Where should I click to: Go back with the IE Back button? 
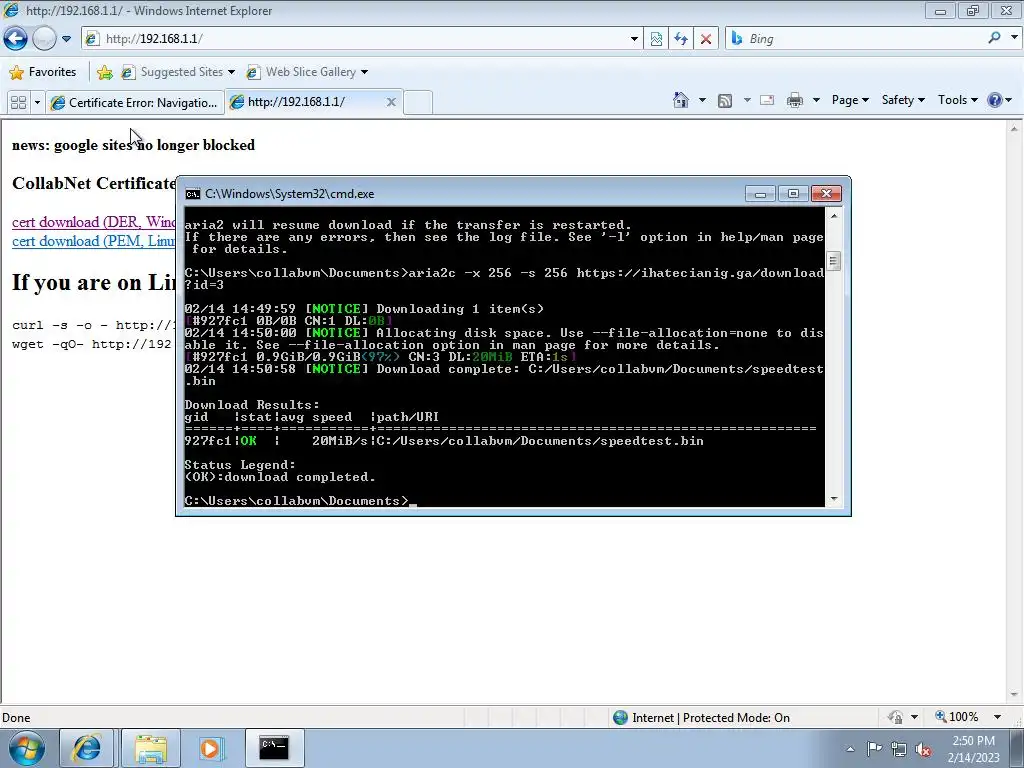(x=15, y=39)
